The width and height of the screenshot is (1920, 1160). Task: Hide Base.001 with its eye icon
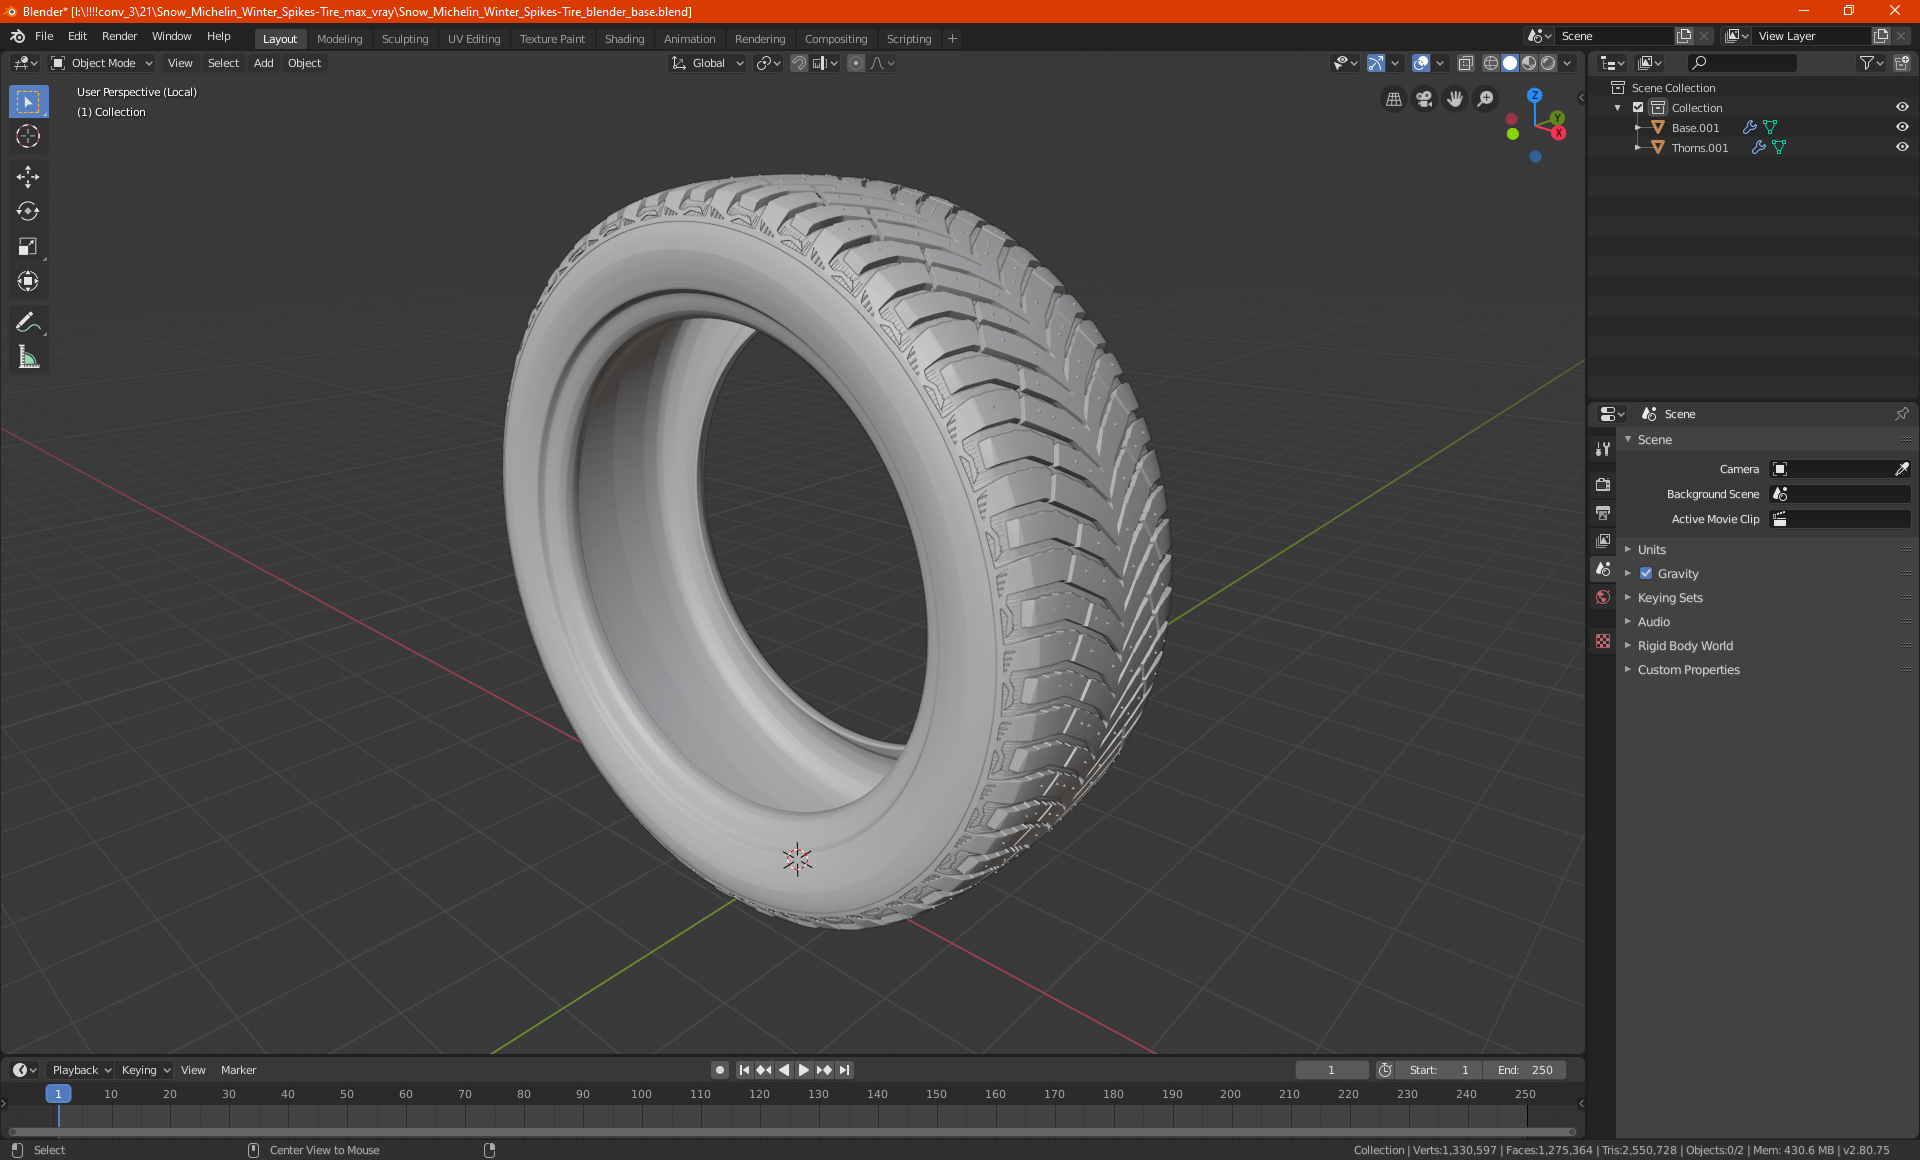[x=1902, y=128]
